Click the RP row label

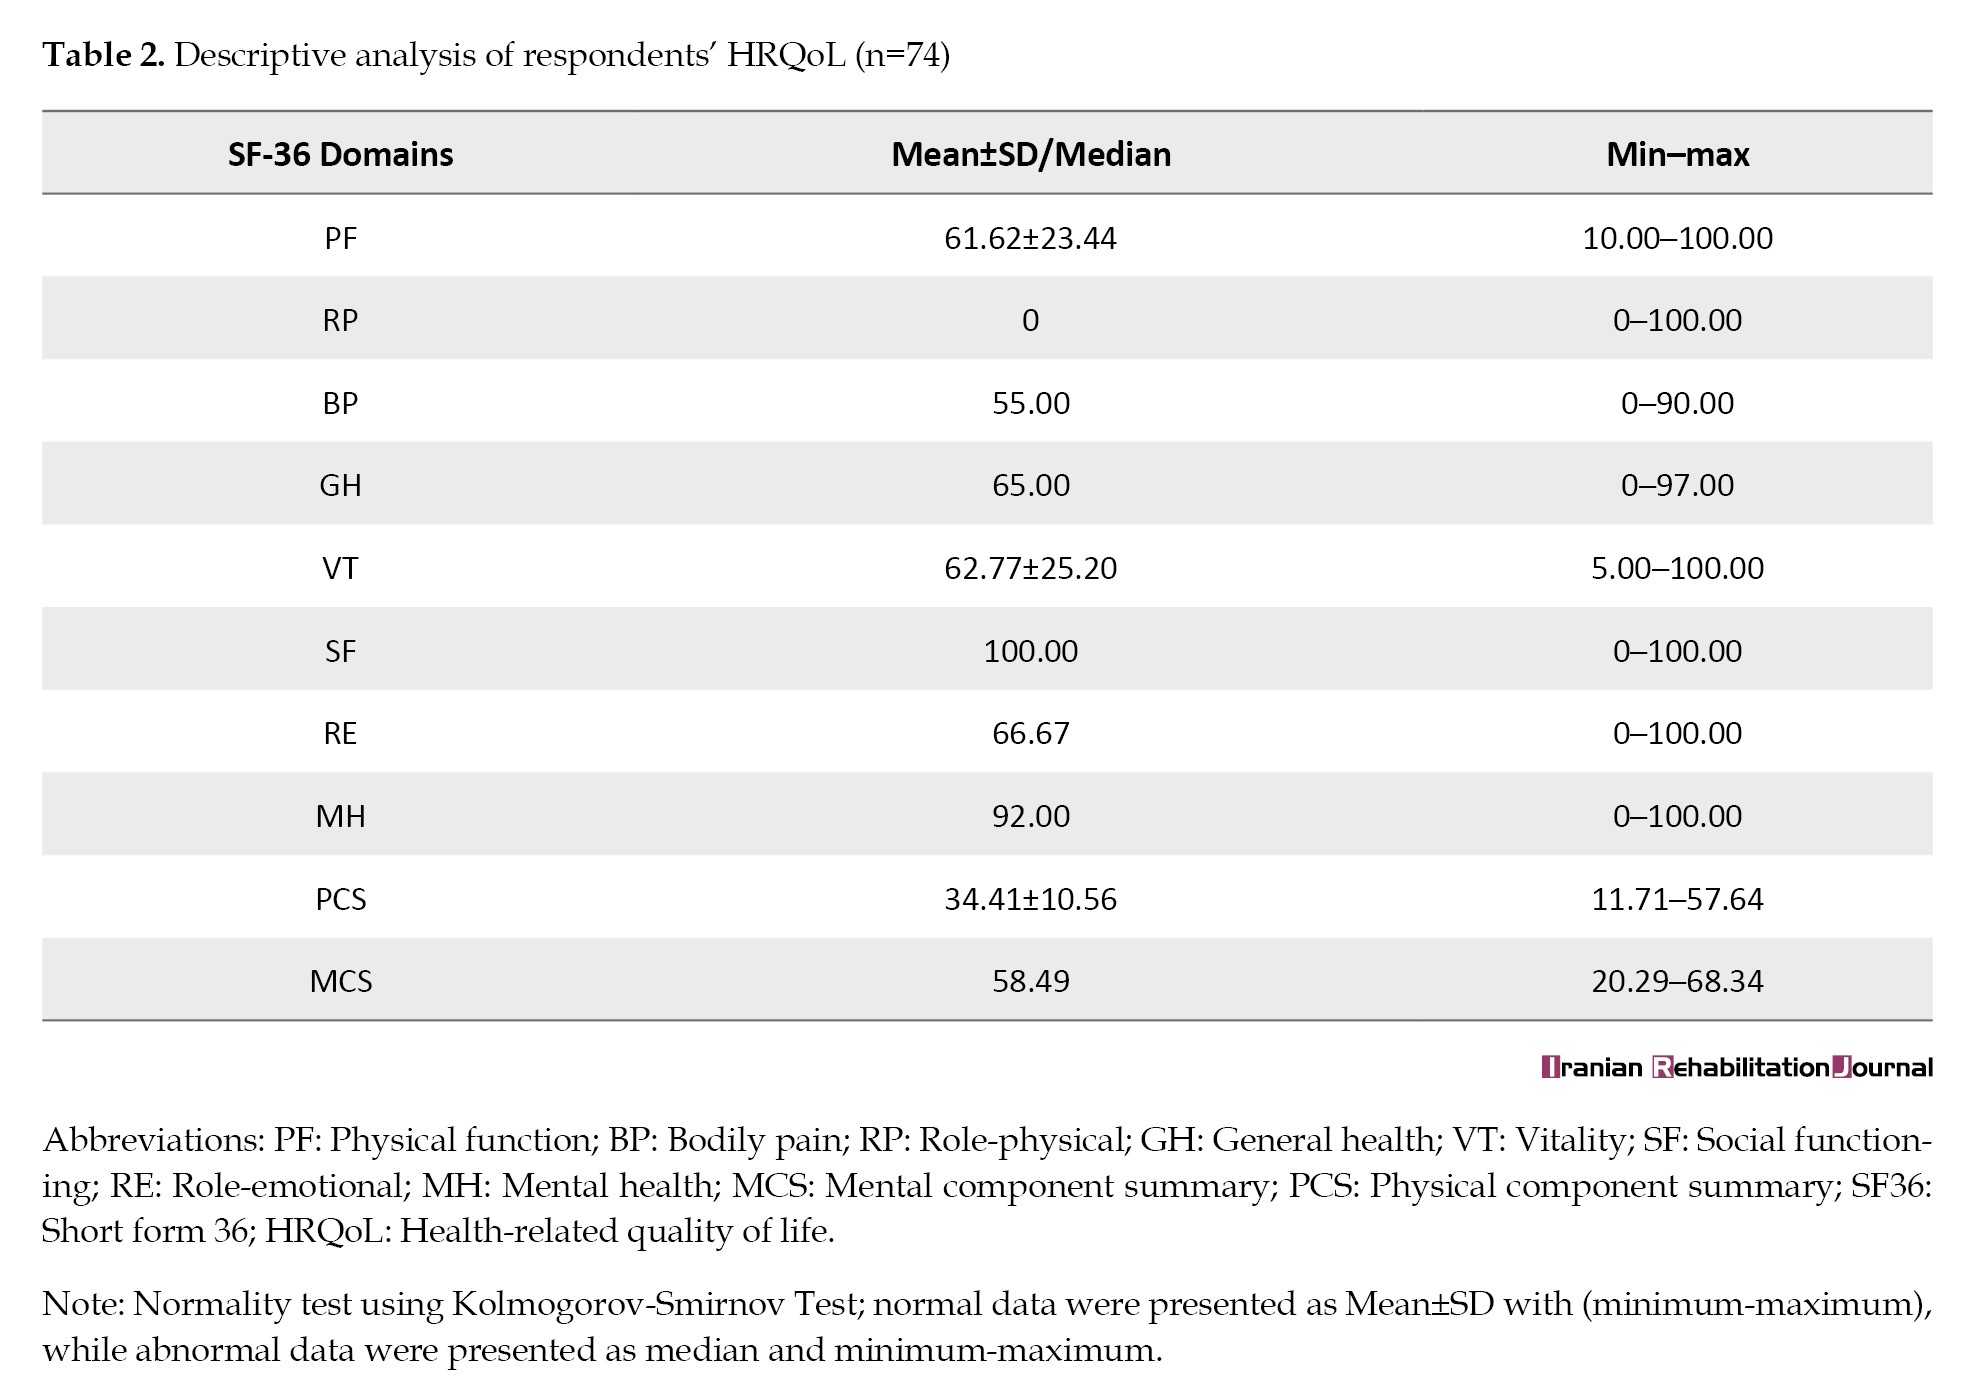point(340,320)
